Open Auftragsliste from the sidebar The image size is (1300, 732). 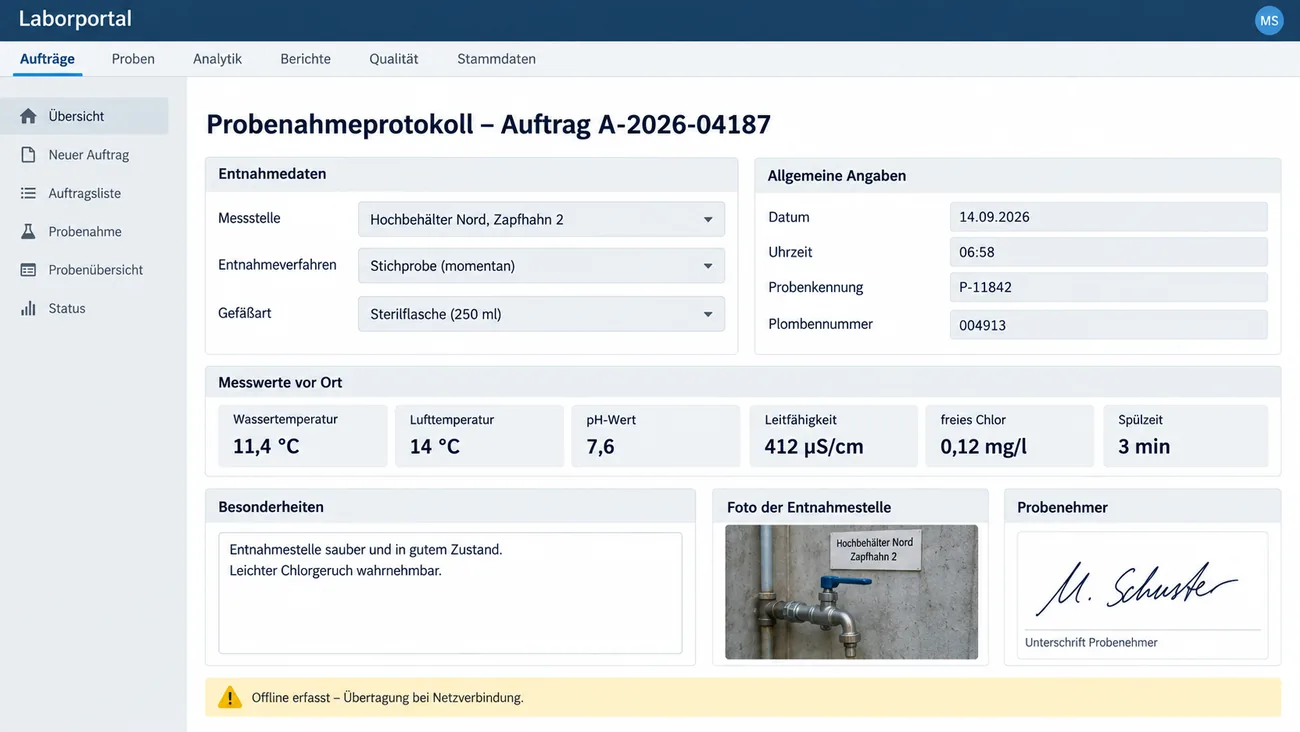(84, 193)
